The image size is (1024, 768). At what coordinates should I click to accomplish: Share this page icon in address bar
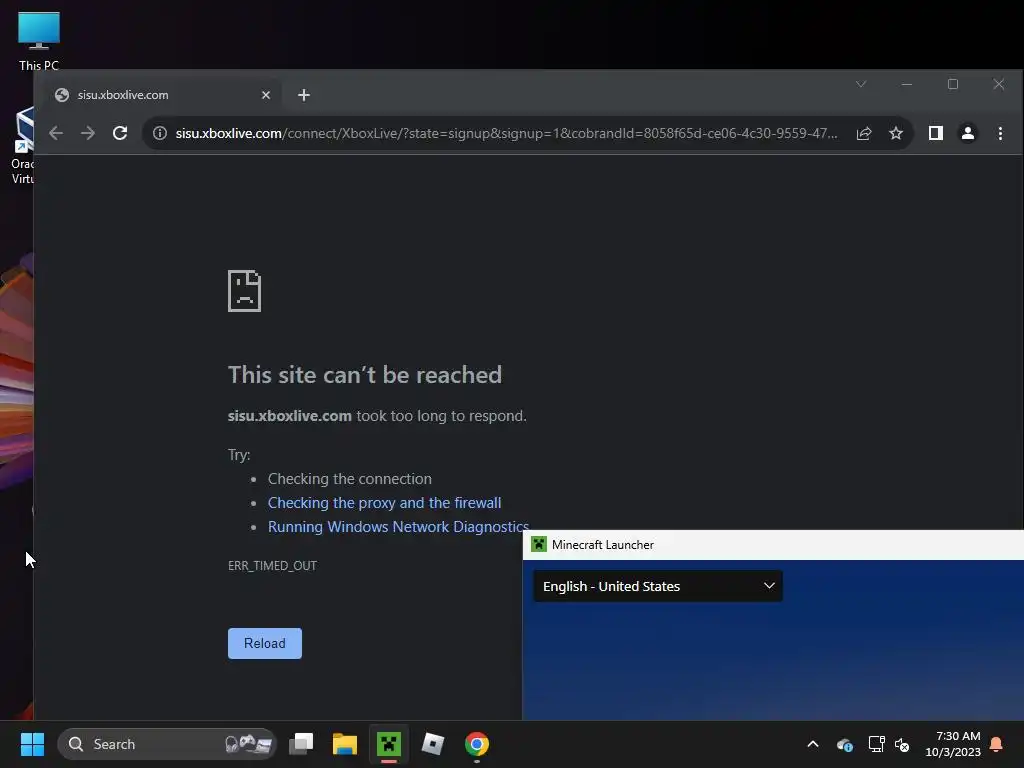point(864,133)
